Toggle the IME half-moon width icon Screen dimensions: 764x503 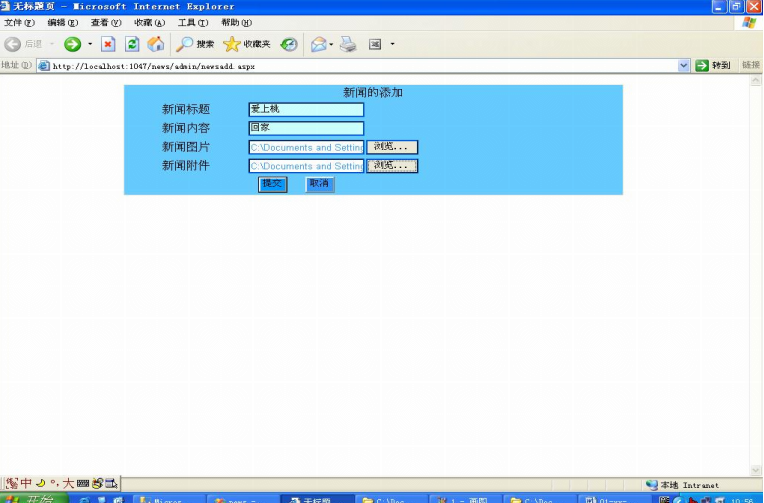(x=40, y=483)
